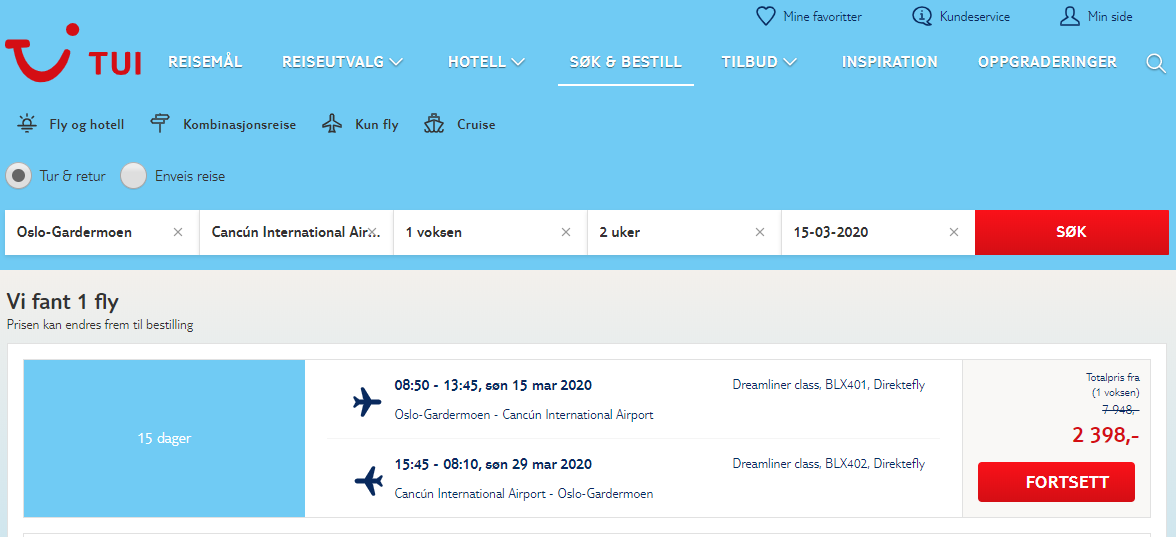Viewport: 1176px width, 537px height.
Task: Click Fortsett to continue booking
Action: pyautogui.click(x=1056, y=482)
